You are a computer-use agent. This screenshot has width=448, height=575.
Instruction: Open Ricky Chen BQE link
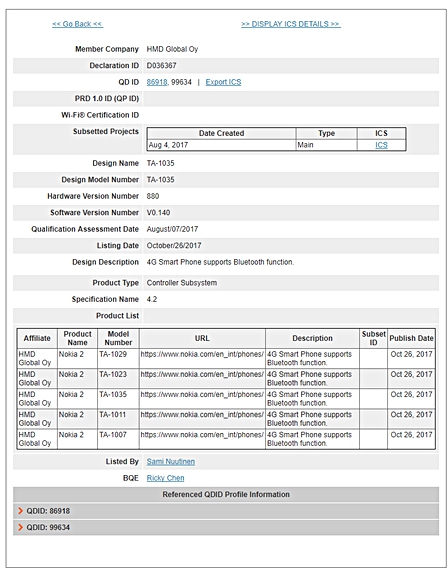point(165,478)
